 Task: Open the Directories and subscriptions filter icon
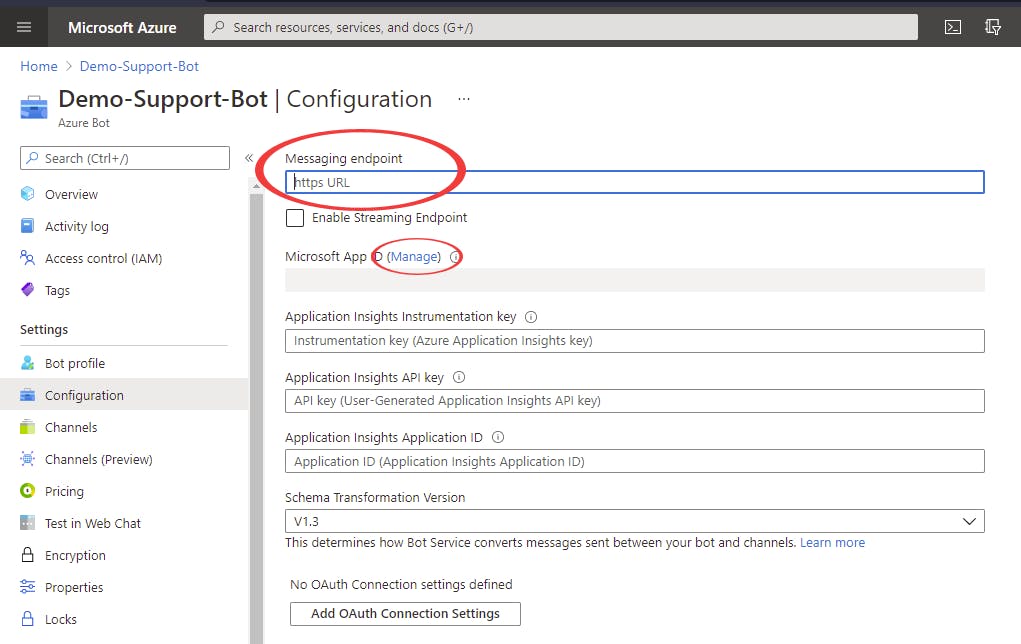tap(992, 27)
